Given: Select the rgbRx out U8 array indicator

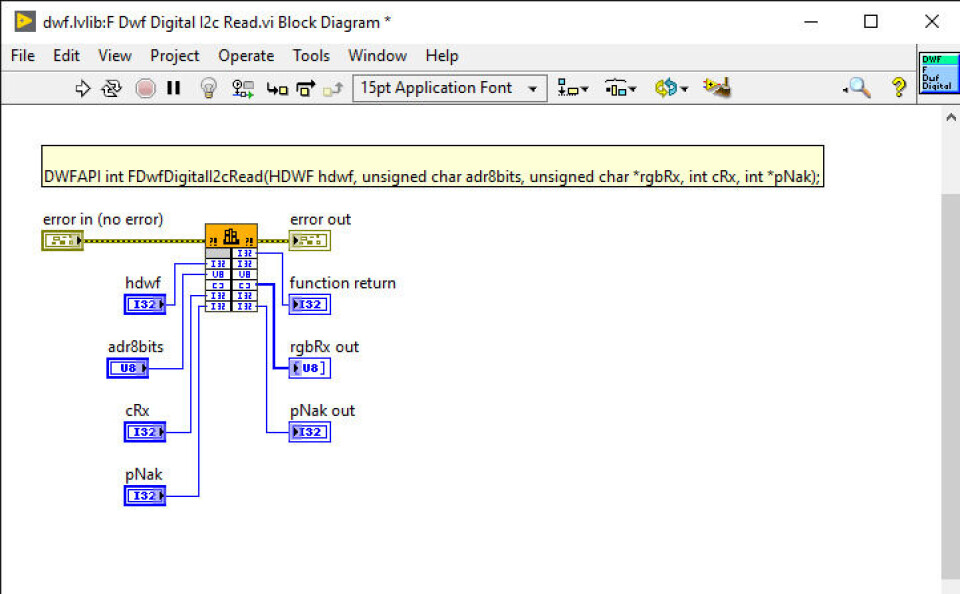Looking at the screenshot, I should pos(310,368).
